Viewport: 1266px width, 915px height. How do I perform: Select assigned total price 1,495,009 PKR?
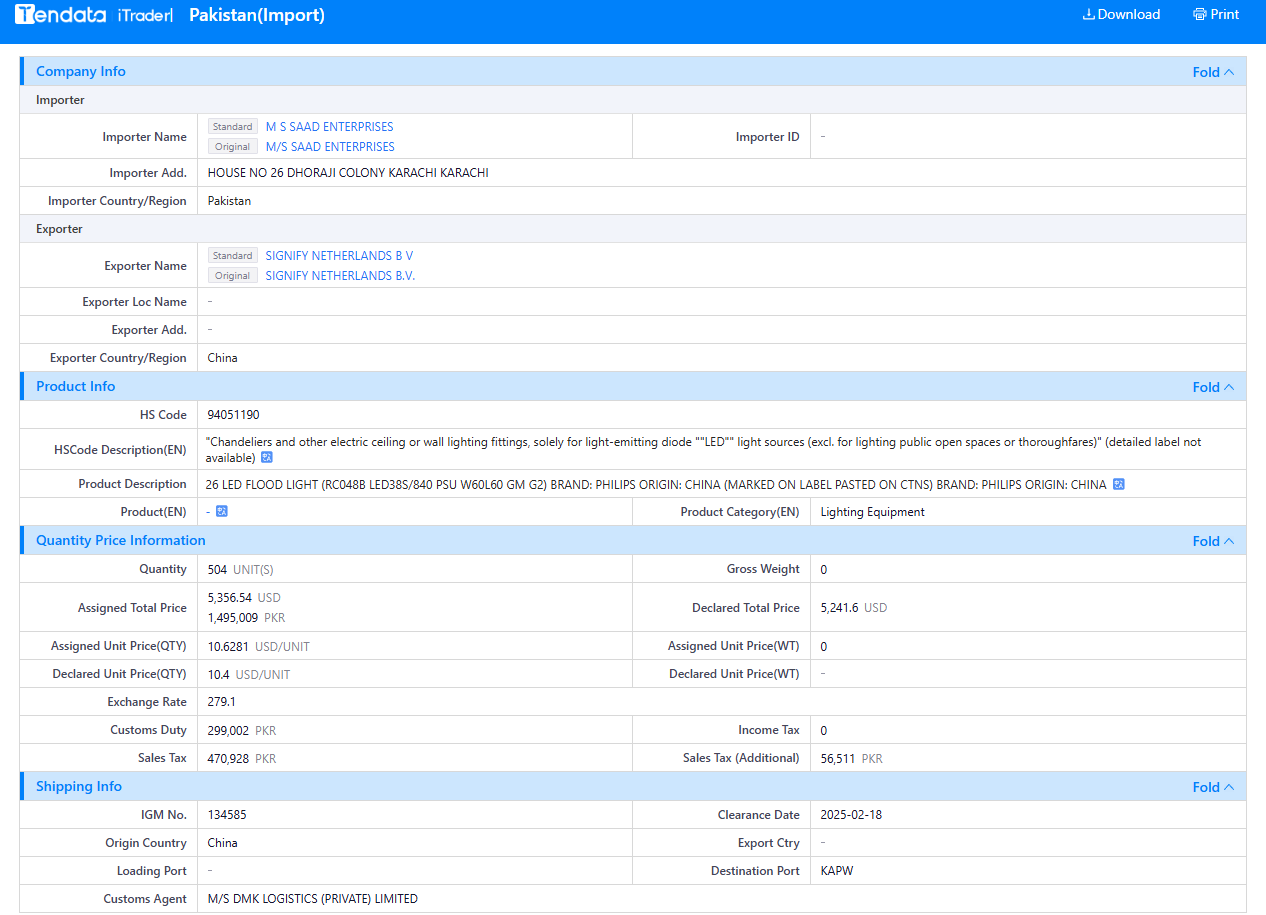tap(246, 618)
